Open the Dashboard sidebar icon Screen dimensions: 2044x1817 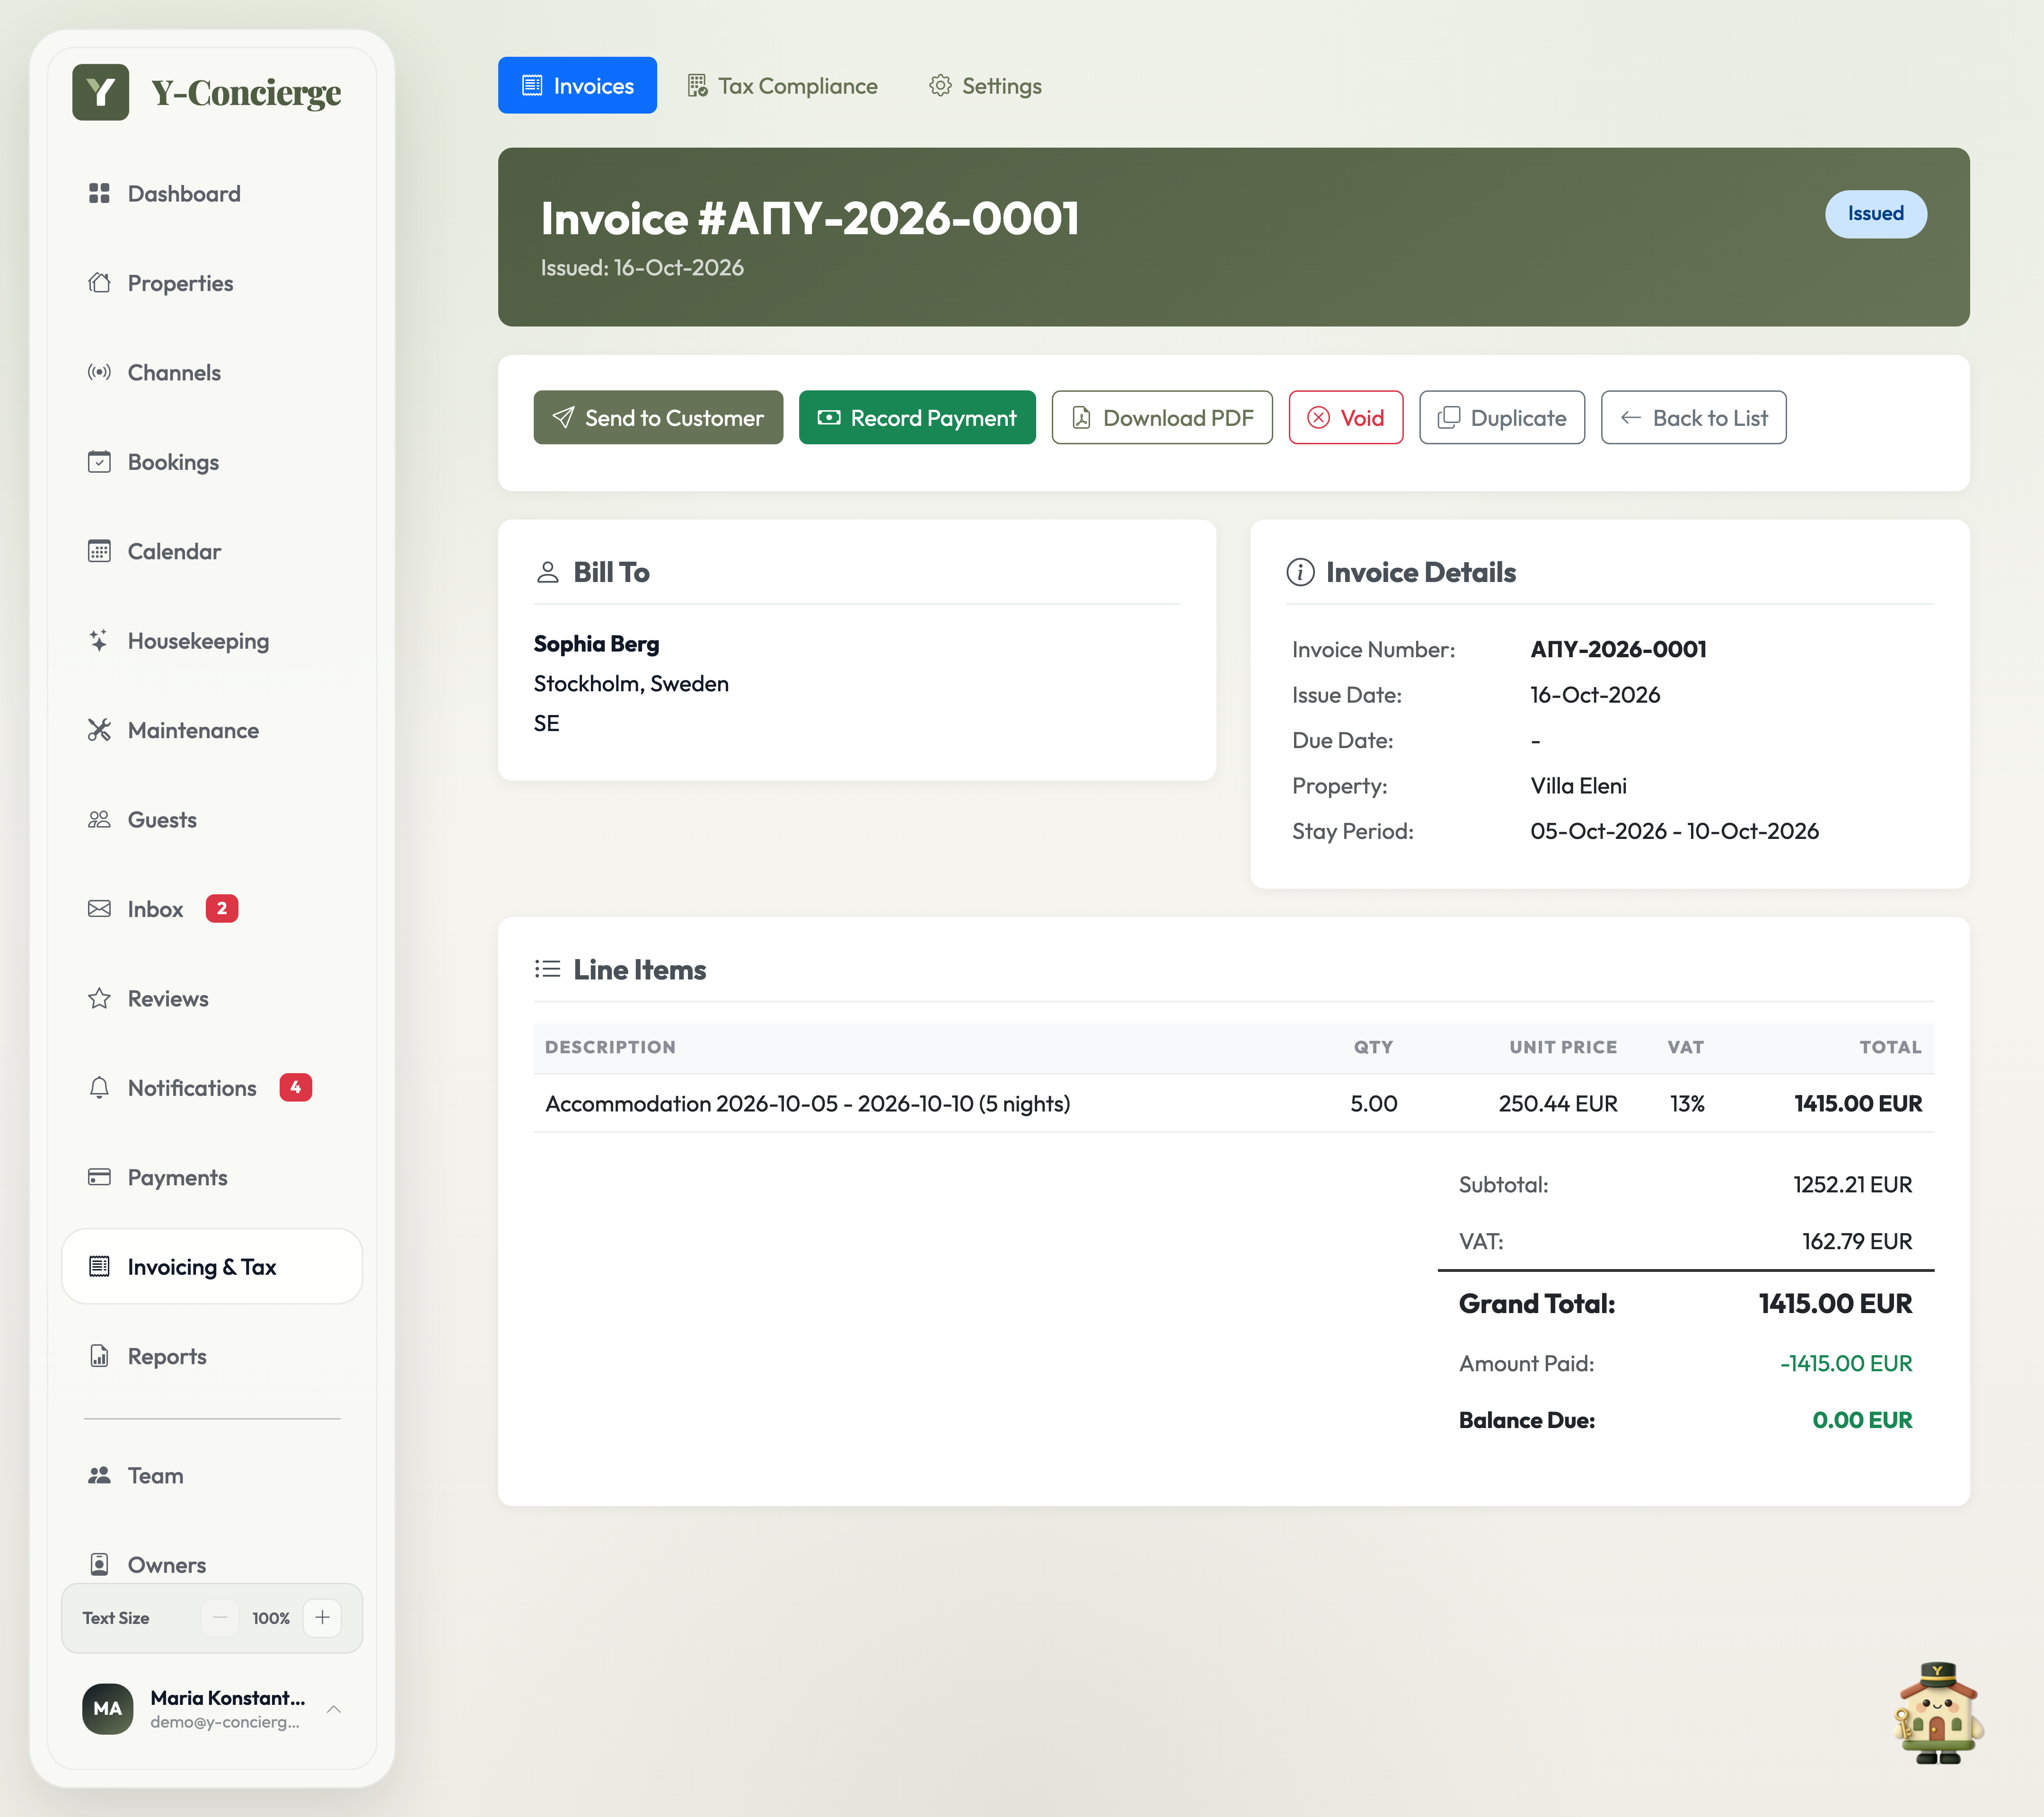point(99,193)
